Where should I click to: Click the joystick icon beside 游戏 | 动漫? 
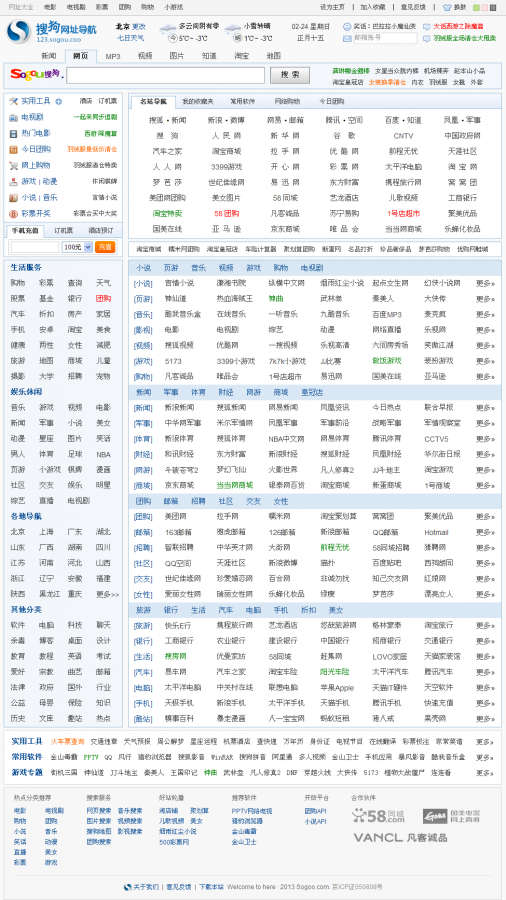point(14,181)
